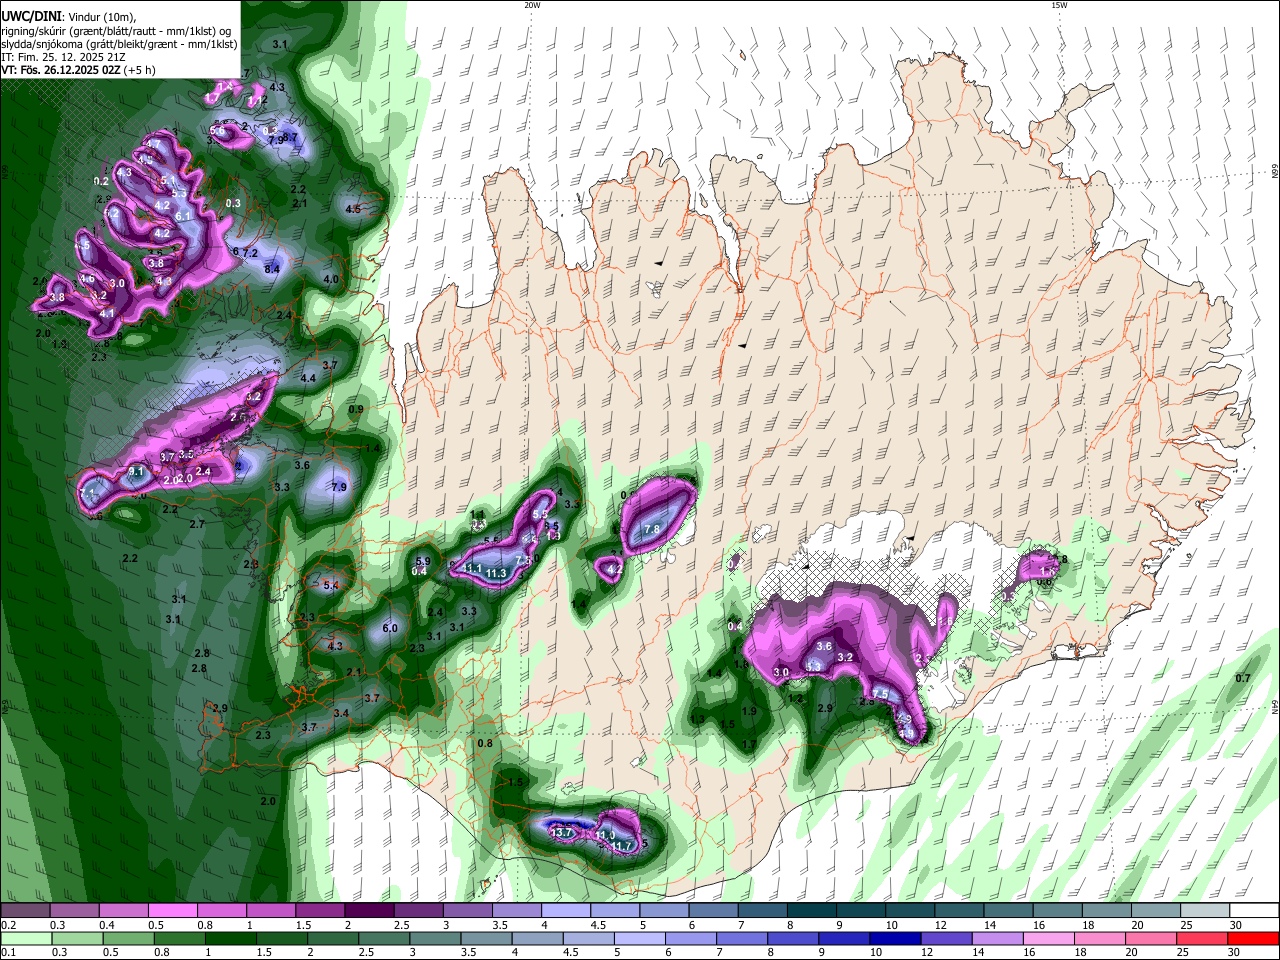The image size is (1280, 960).
Task: Click the 0.1 label in bottom legend row
Action: pos(7,952)
